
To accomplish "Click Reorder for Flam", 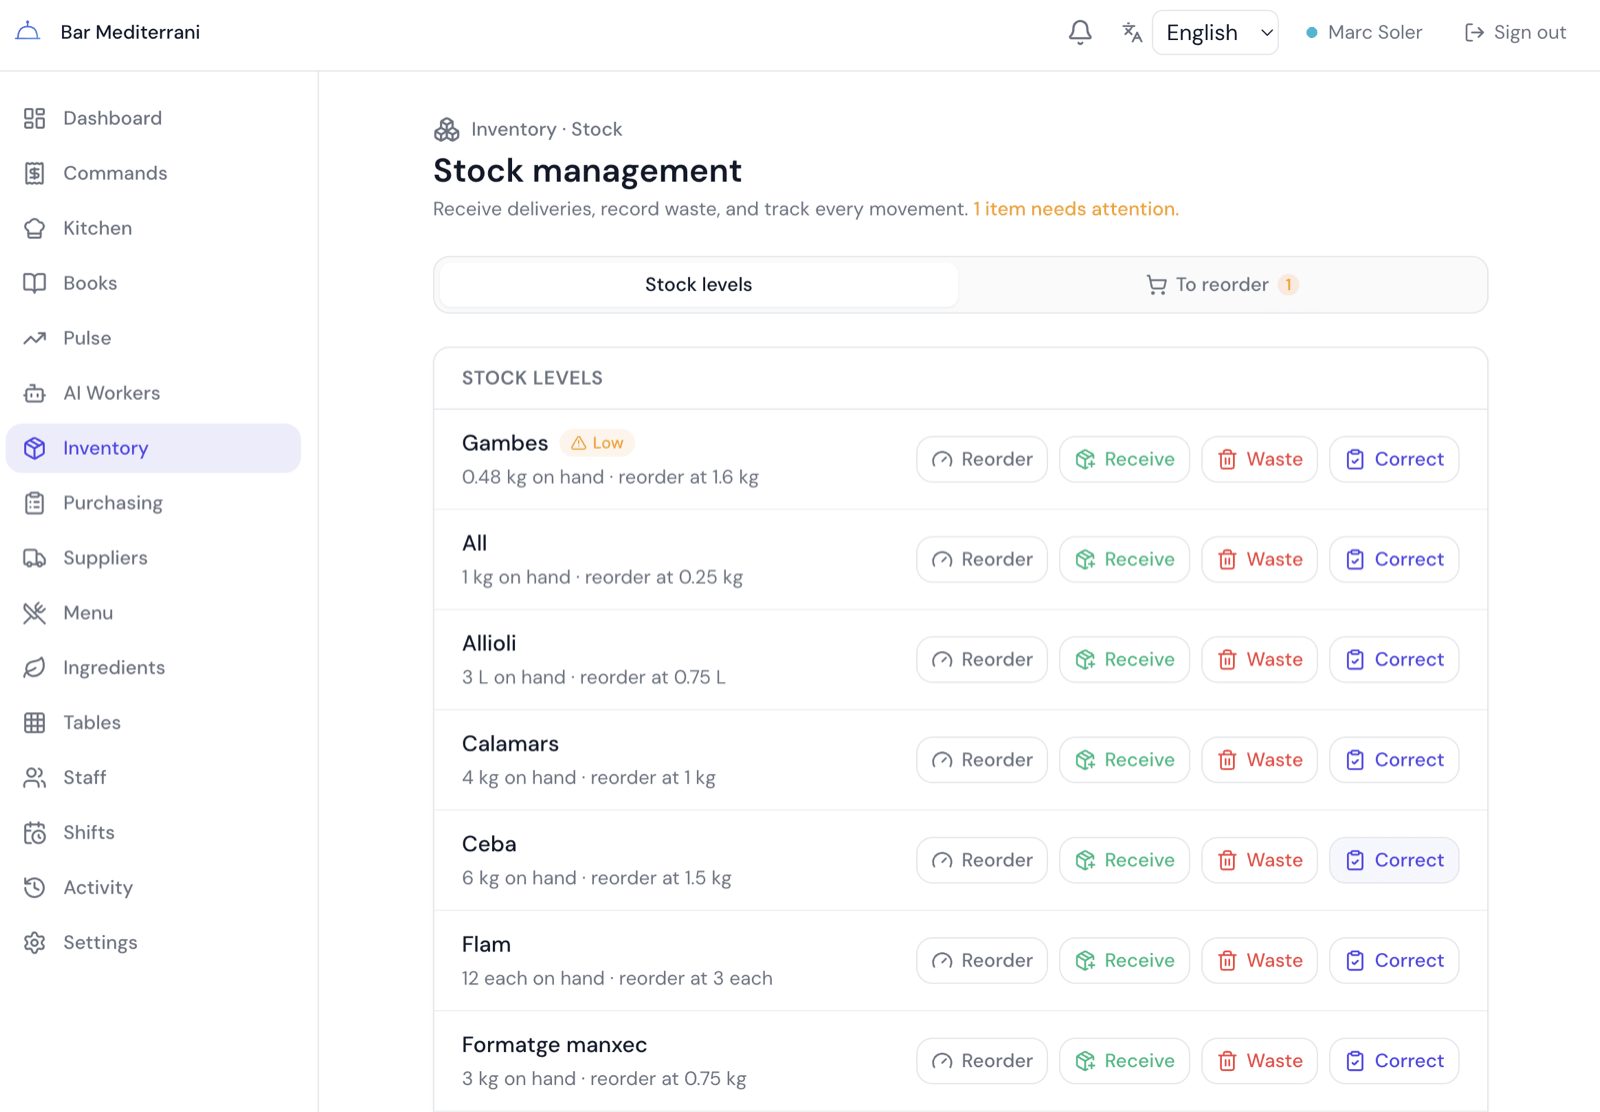I will 982,961.
